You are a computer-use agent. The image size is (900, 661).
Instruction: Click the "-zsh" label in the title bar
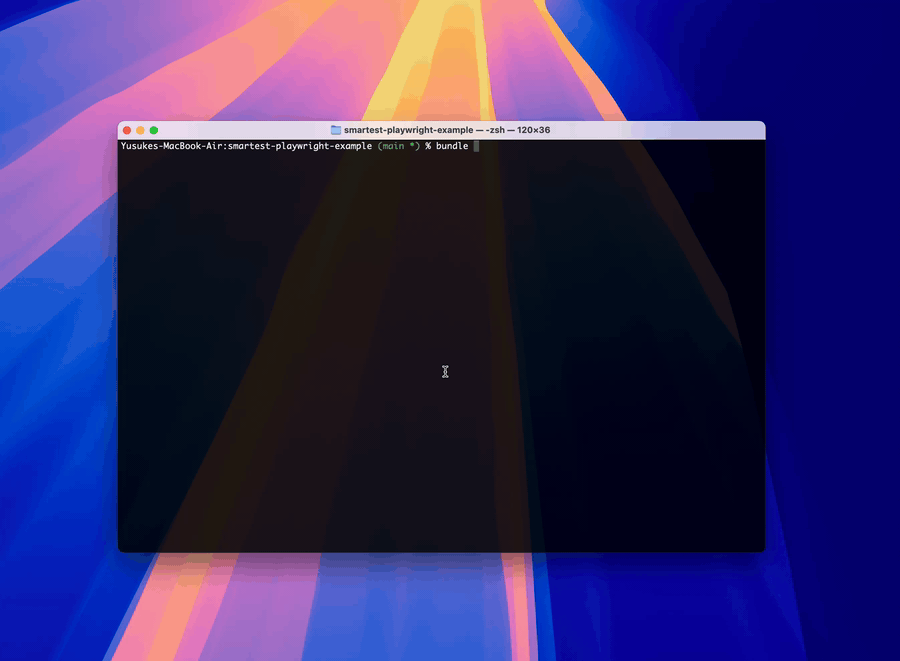(x=495, y=129)
